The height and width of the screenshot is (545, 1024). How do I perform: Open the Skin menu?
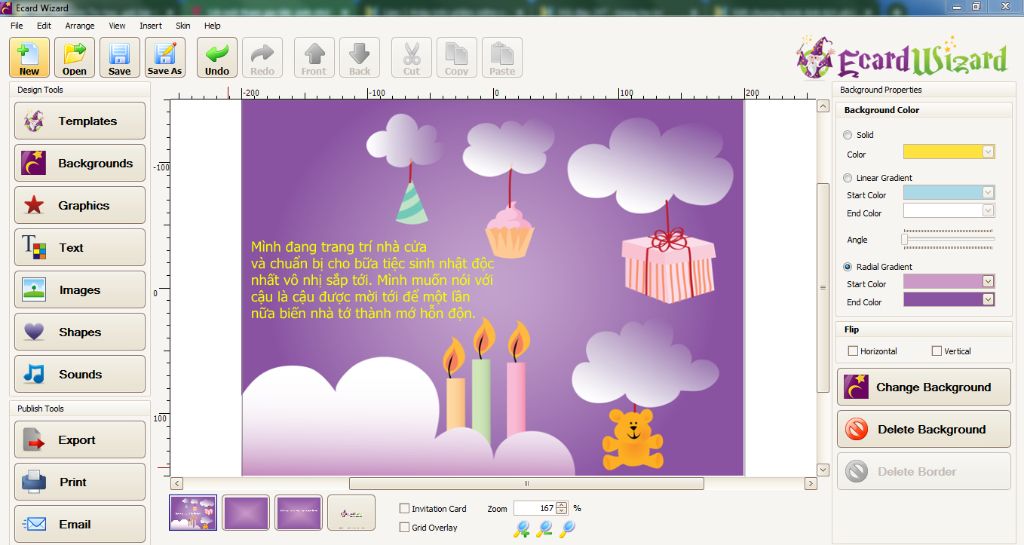click(x=183, y=25)
